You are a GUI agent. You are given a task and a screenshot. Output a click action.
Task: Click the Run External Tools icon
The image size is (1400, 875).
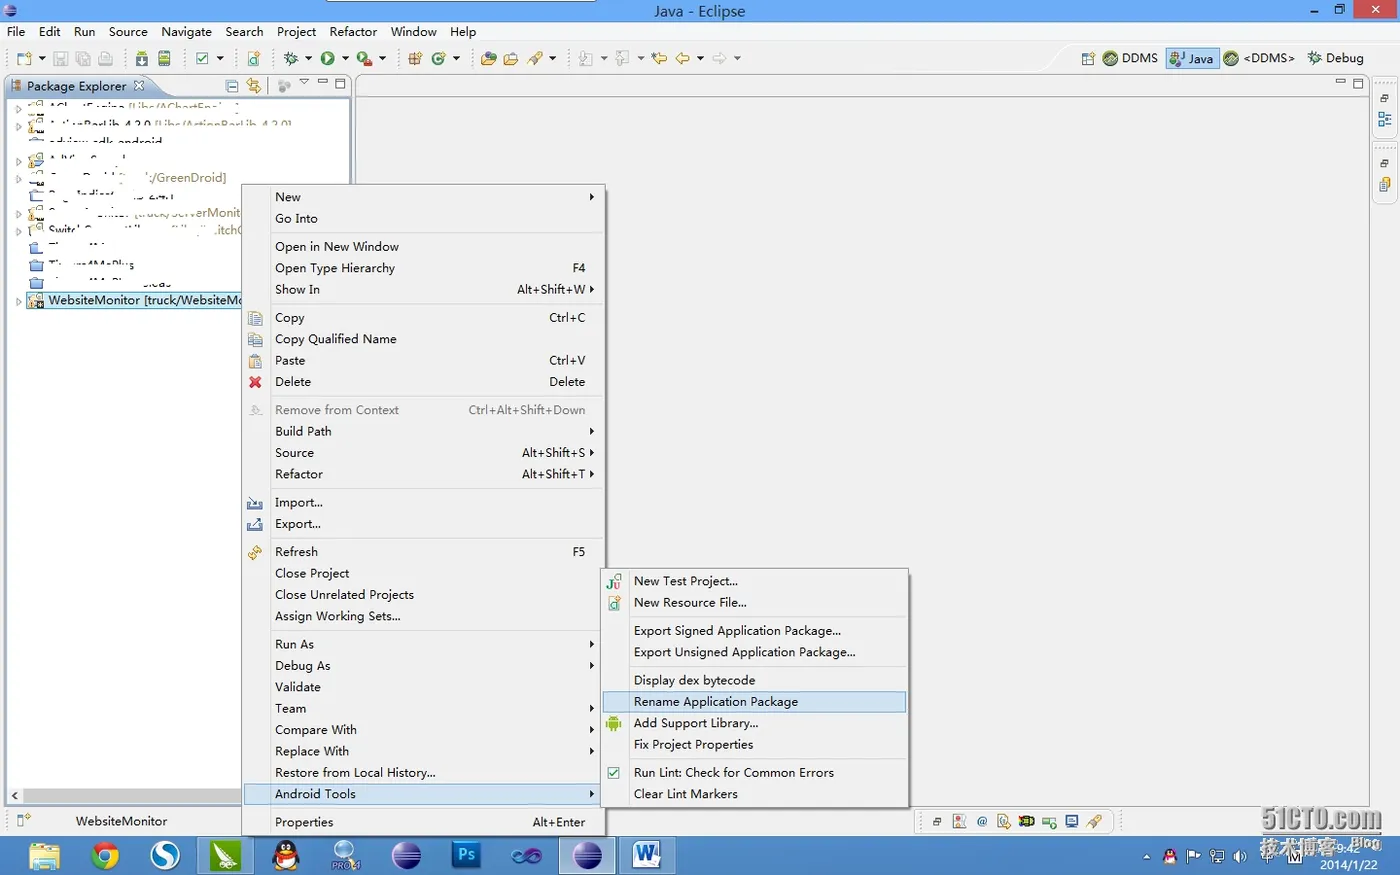click(364, 59)
